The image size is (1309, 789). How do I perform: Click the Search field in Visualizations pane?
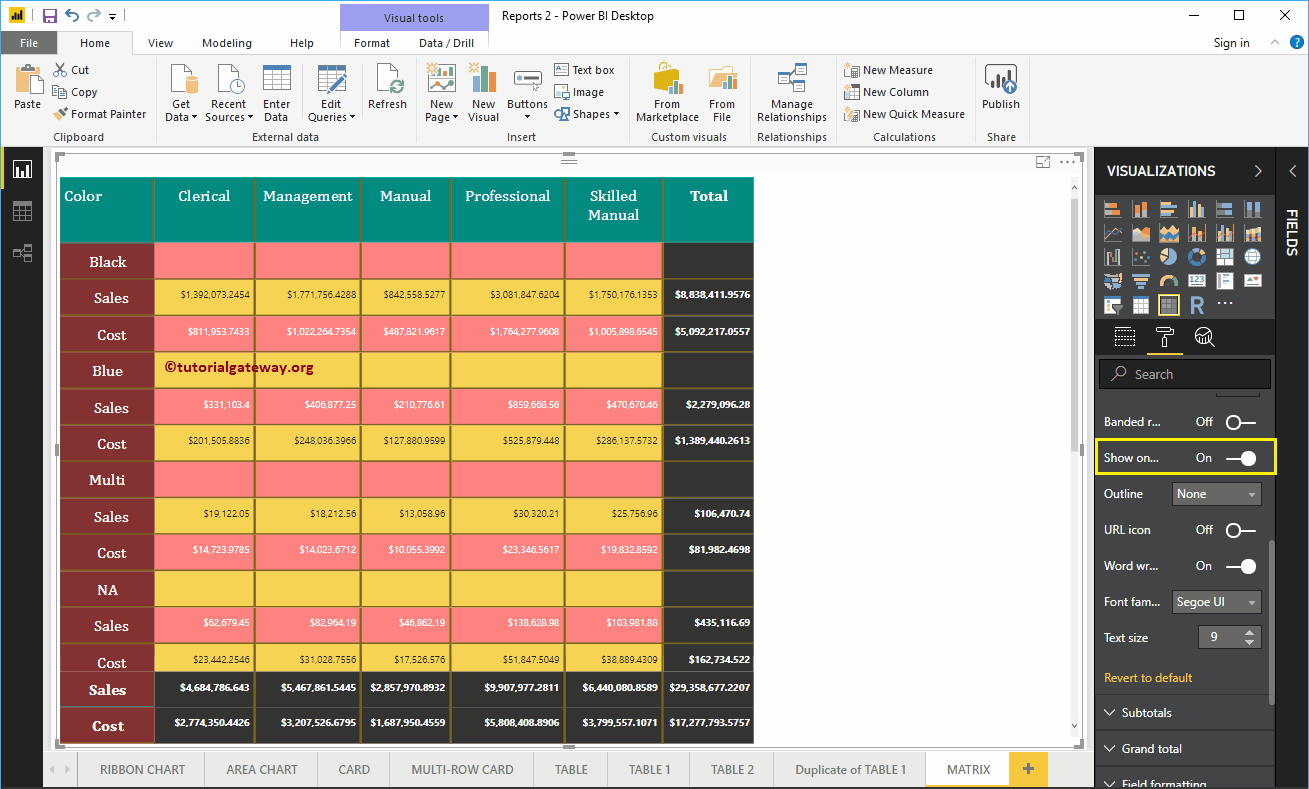click(x=1184, y=373)
